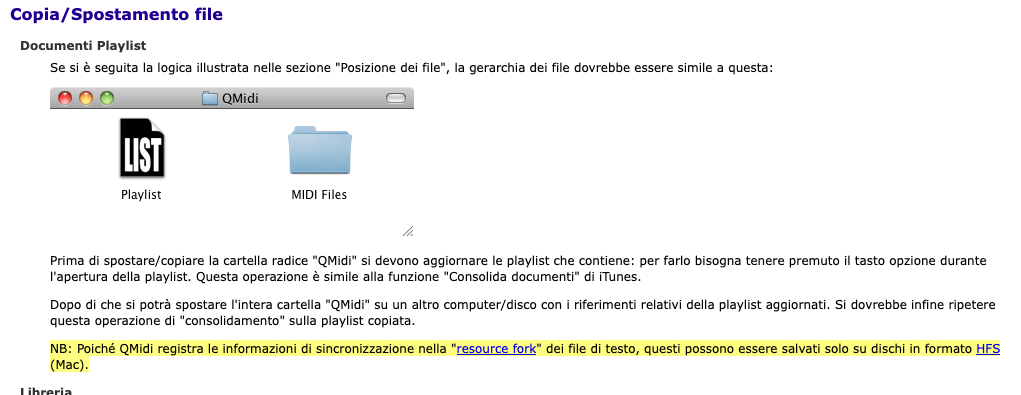The image size is (1021, 395).
Task: Follow the "resource fork" link
Action: [x=496, y=349]
